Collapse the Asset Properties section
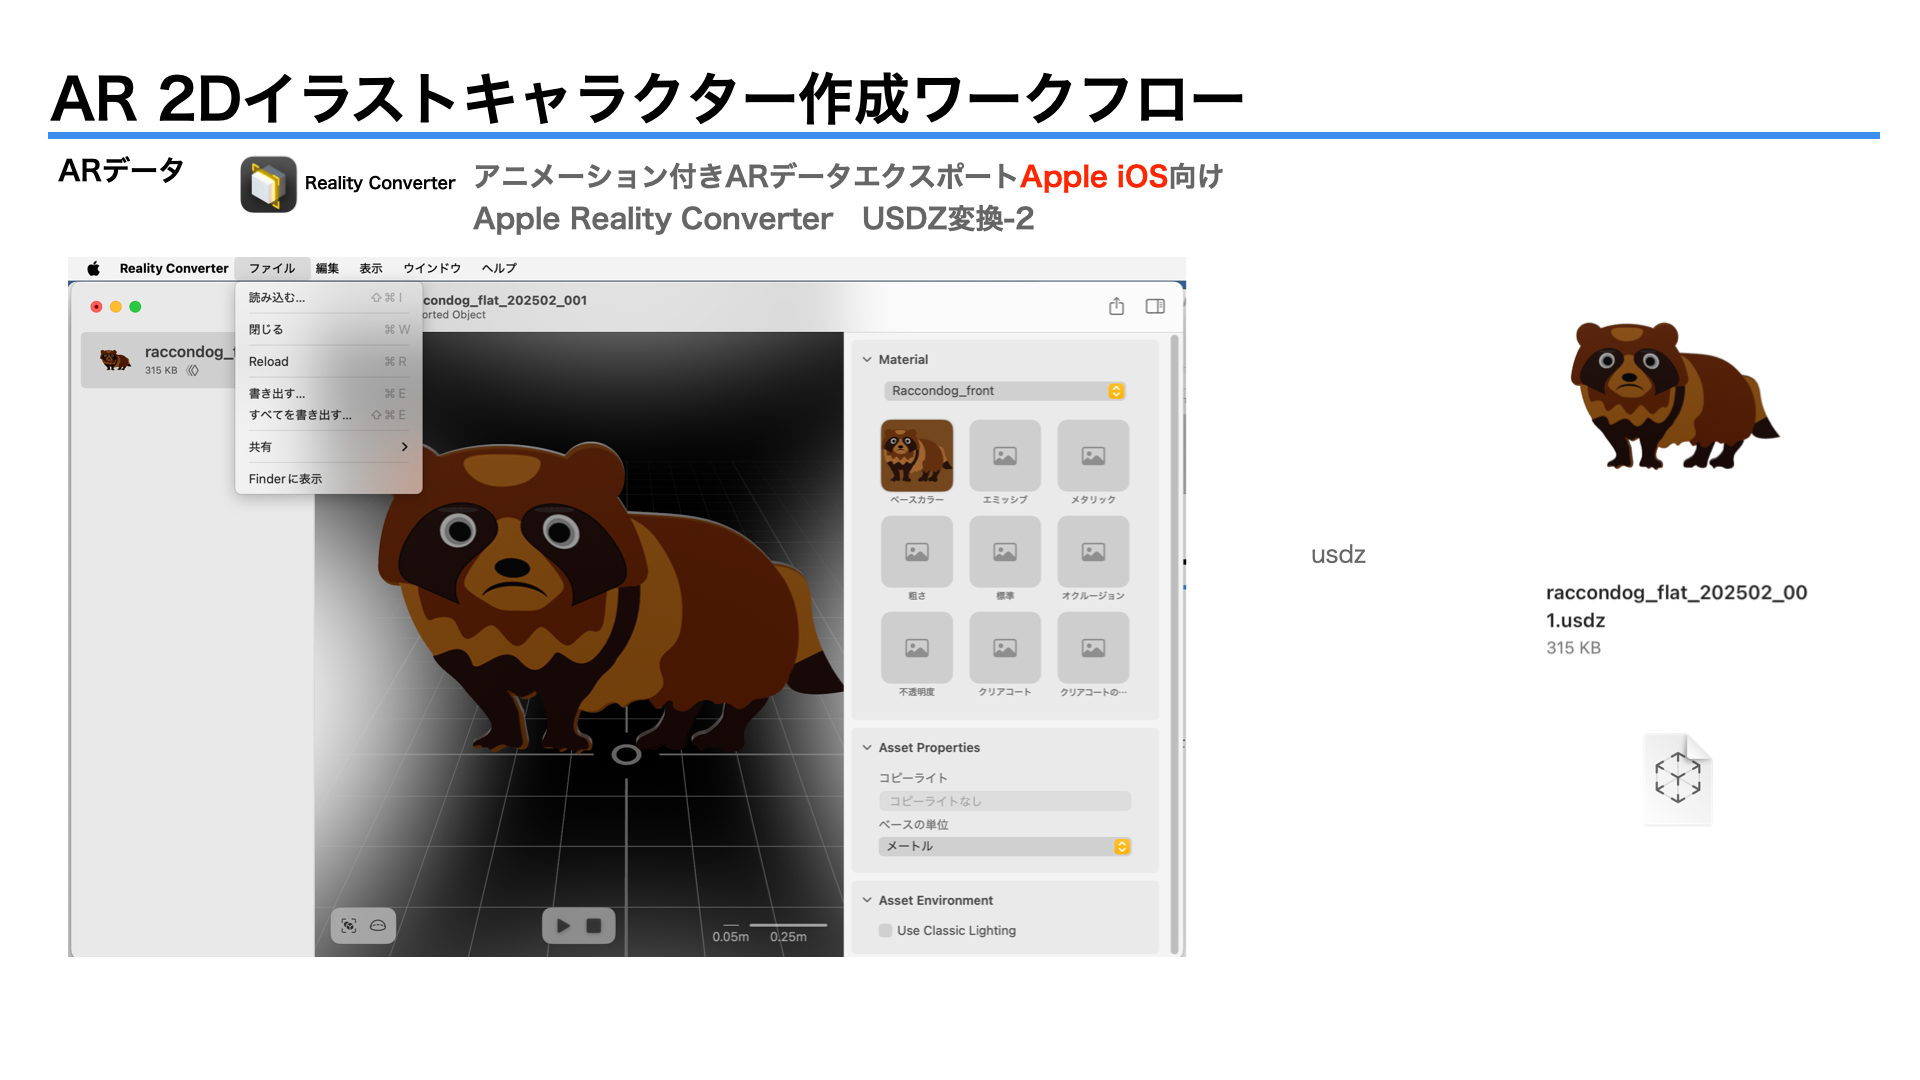 [x=867, y=747]
